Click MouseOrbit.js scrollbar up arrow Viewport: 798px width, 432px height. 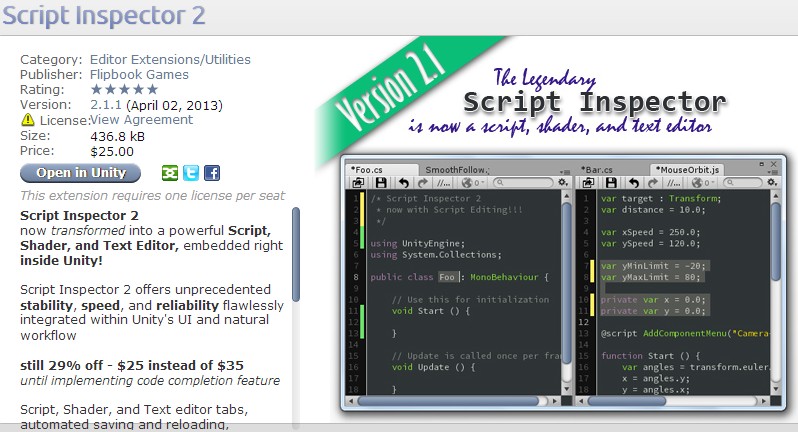(x=776, y=195)
